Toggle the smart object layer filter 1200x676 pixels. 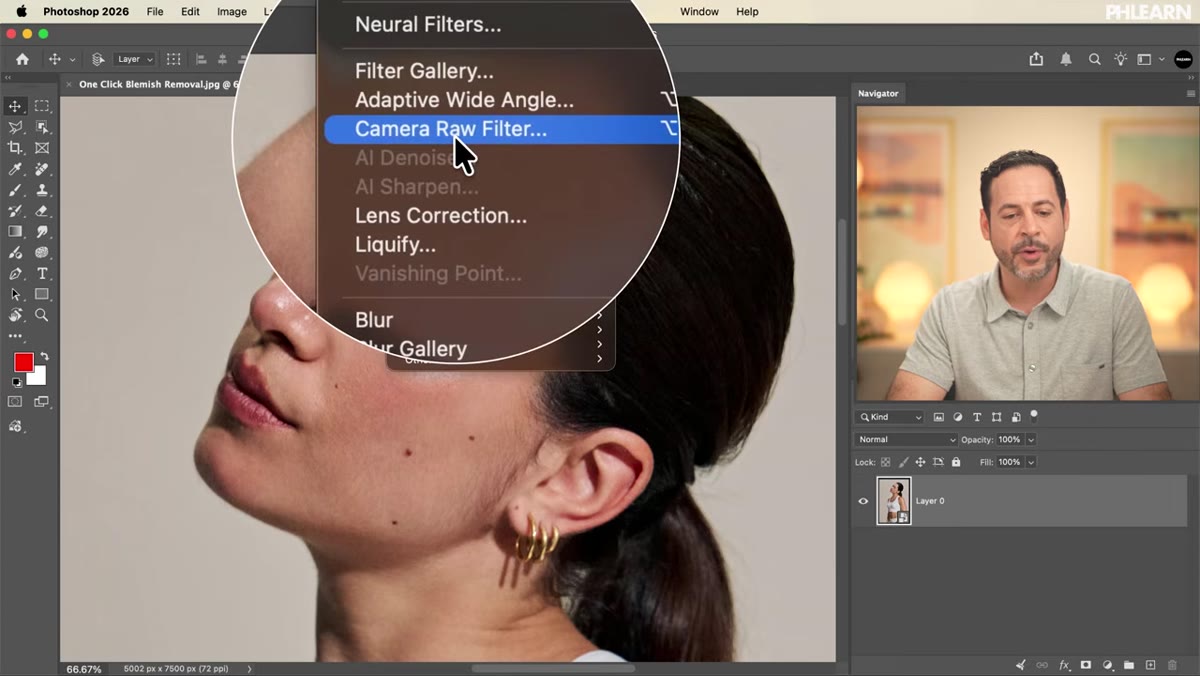(1016, 417)
